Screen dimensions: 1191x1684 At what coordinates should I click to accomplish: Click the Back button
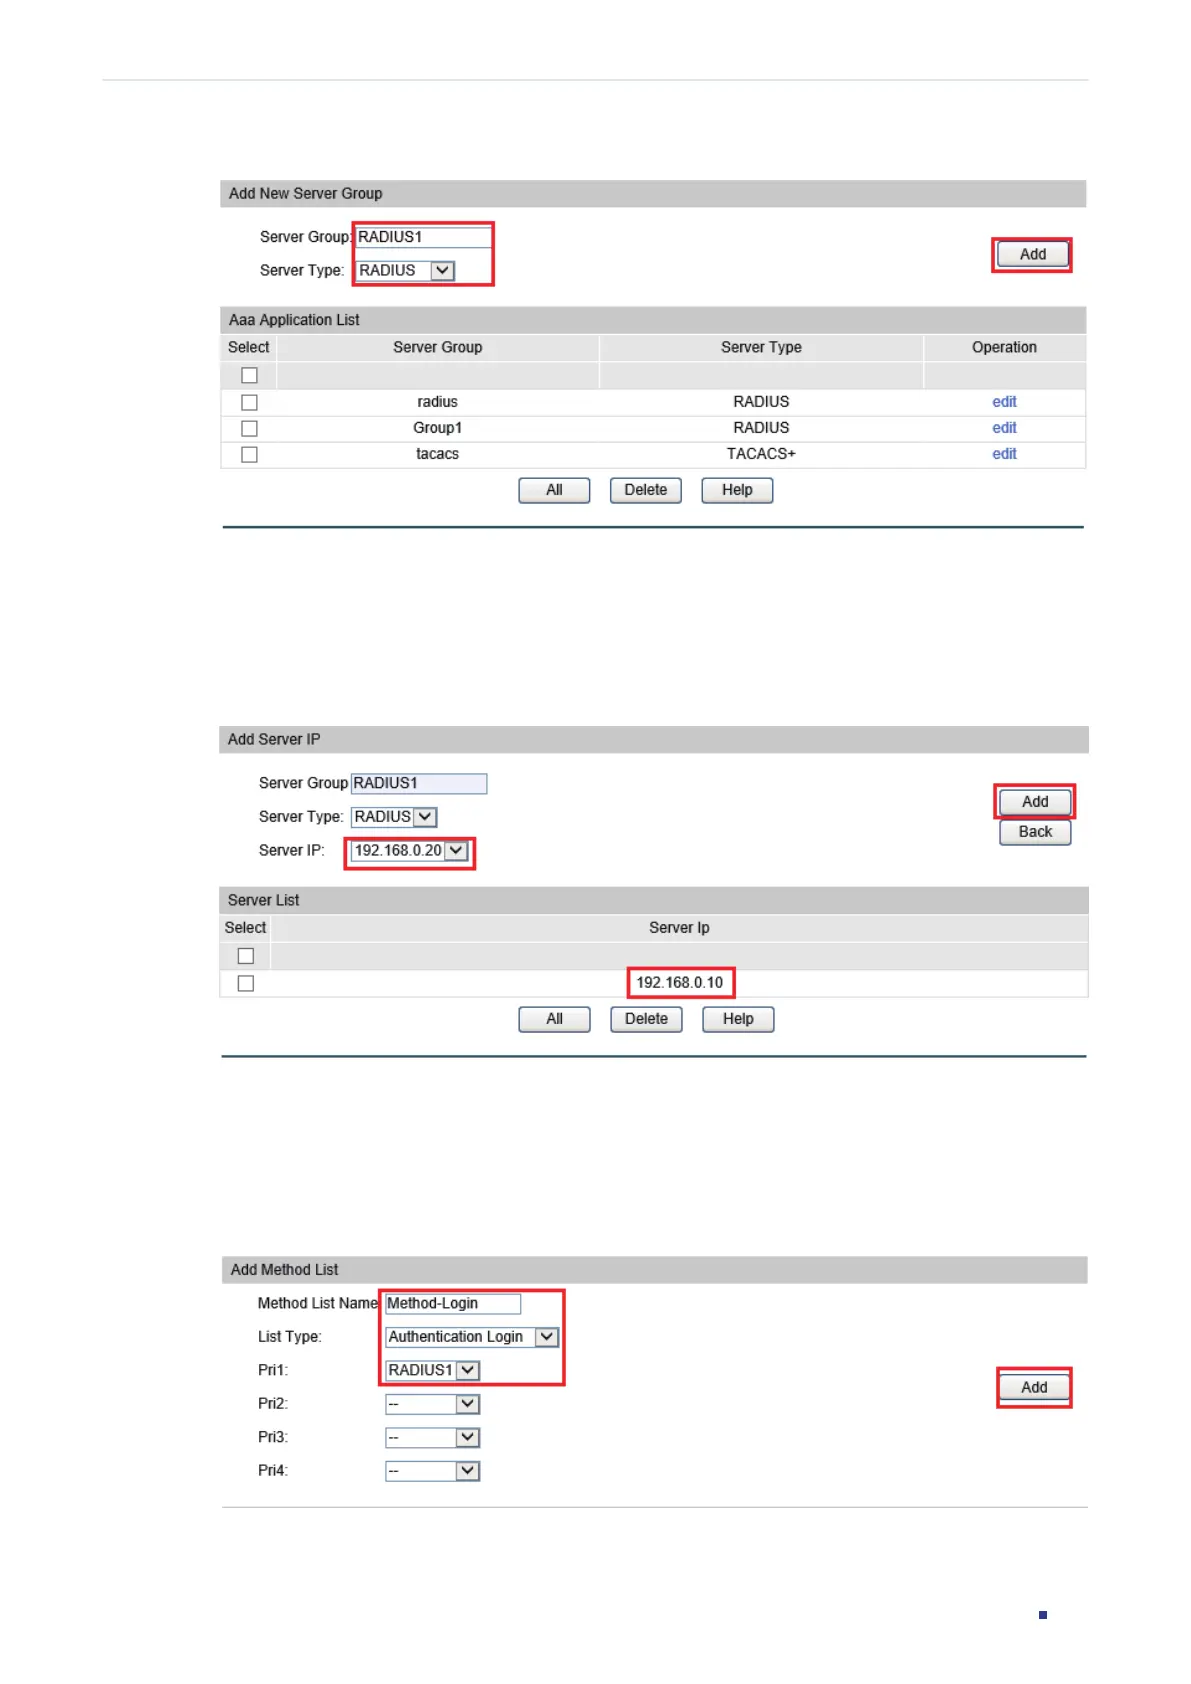point(1035,832)
